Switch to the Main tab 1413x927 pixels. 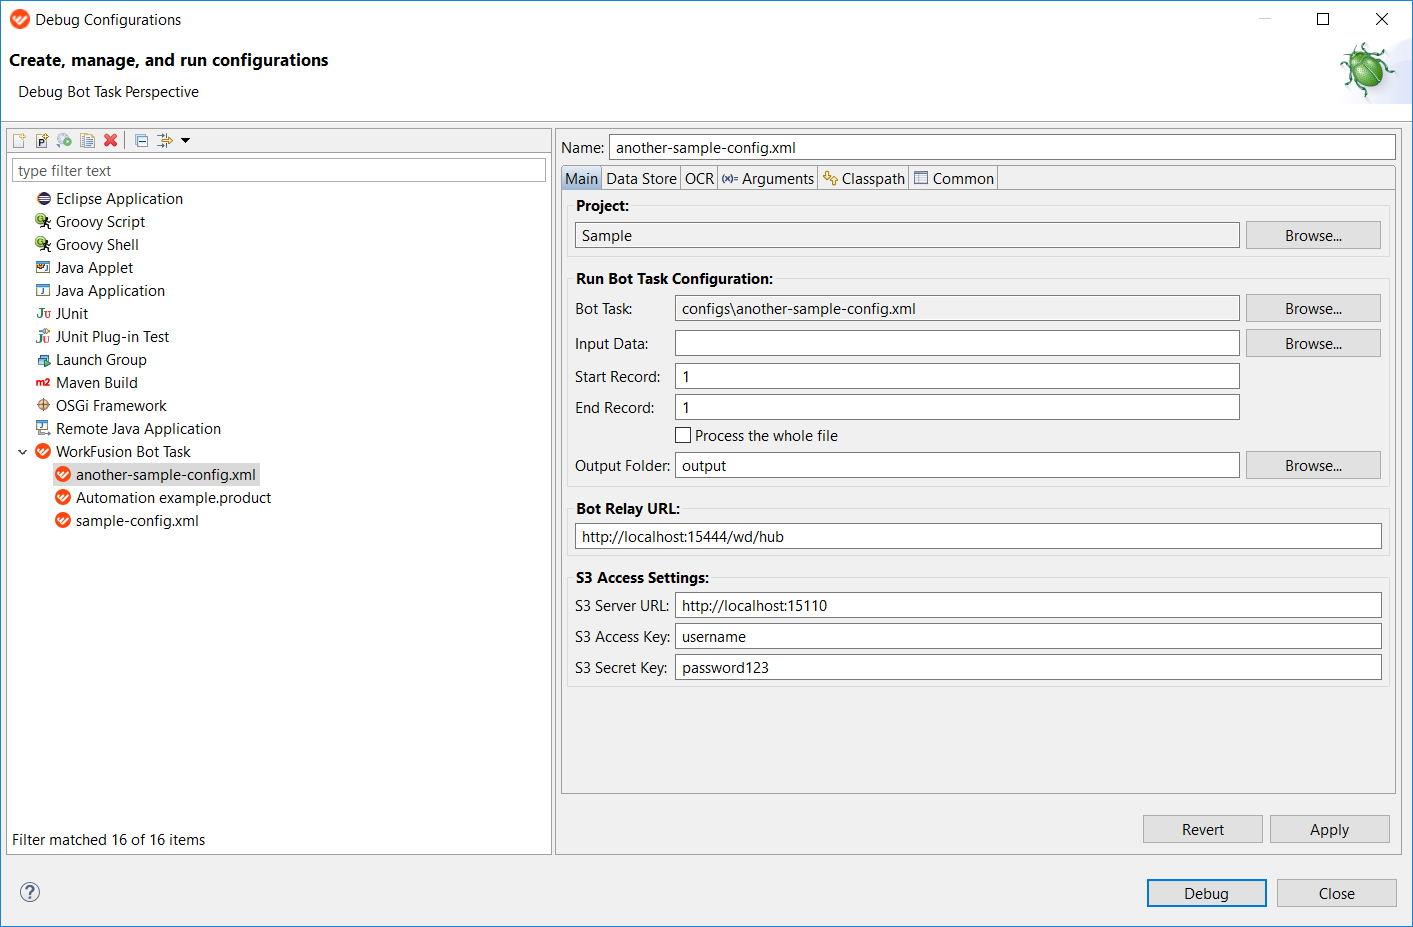point(581,179)
